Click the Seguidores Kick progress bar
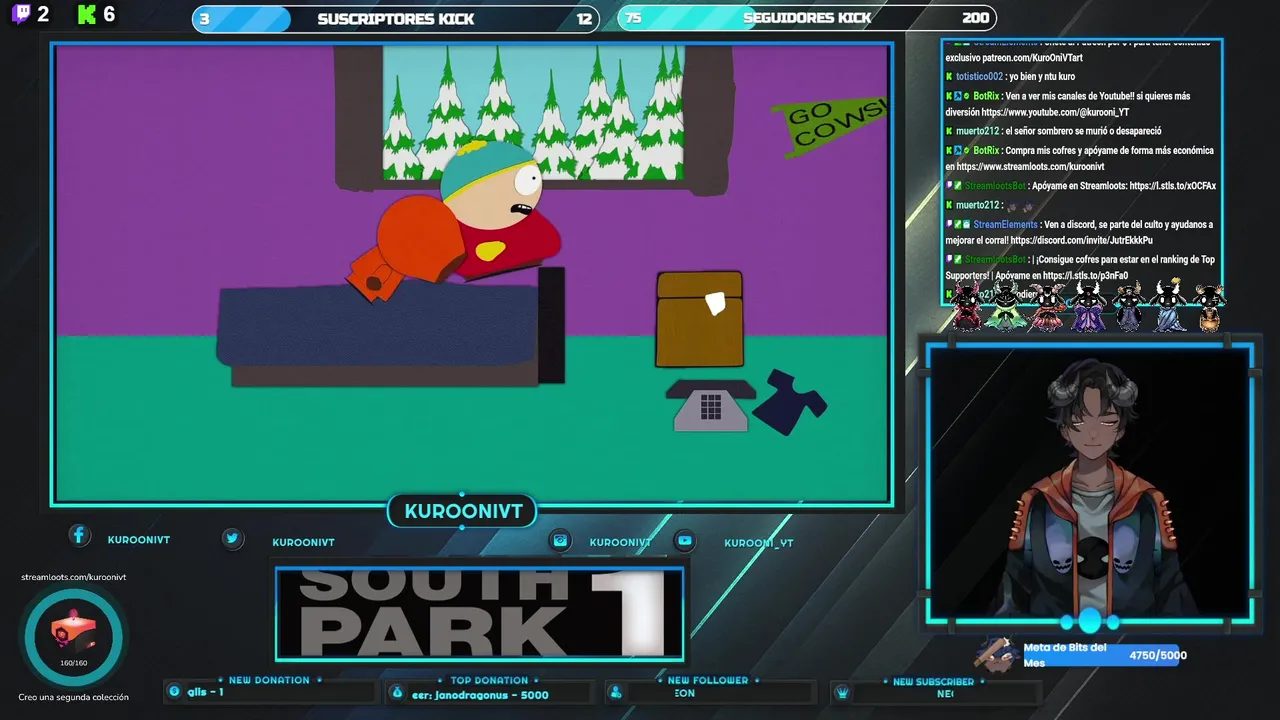Image resolution: width=1280 pixels, height=720 pixels. [x=806, y=18]
